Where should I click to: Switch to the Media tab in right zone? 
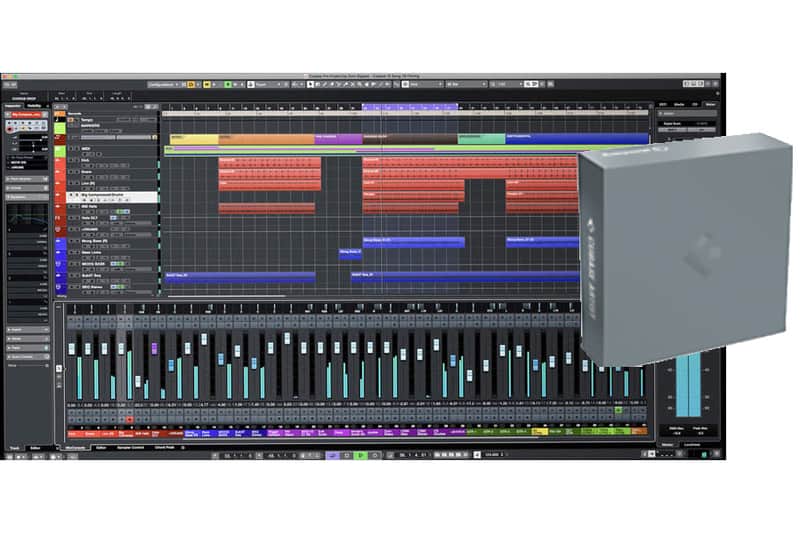coord(679,105)
